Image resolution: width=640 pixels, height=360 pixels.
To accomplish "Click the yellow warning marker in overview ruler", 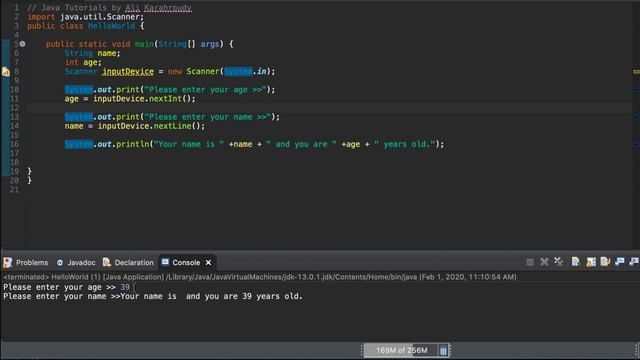I will [636, 71].
